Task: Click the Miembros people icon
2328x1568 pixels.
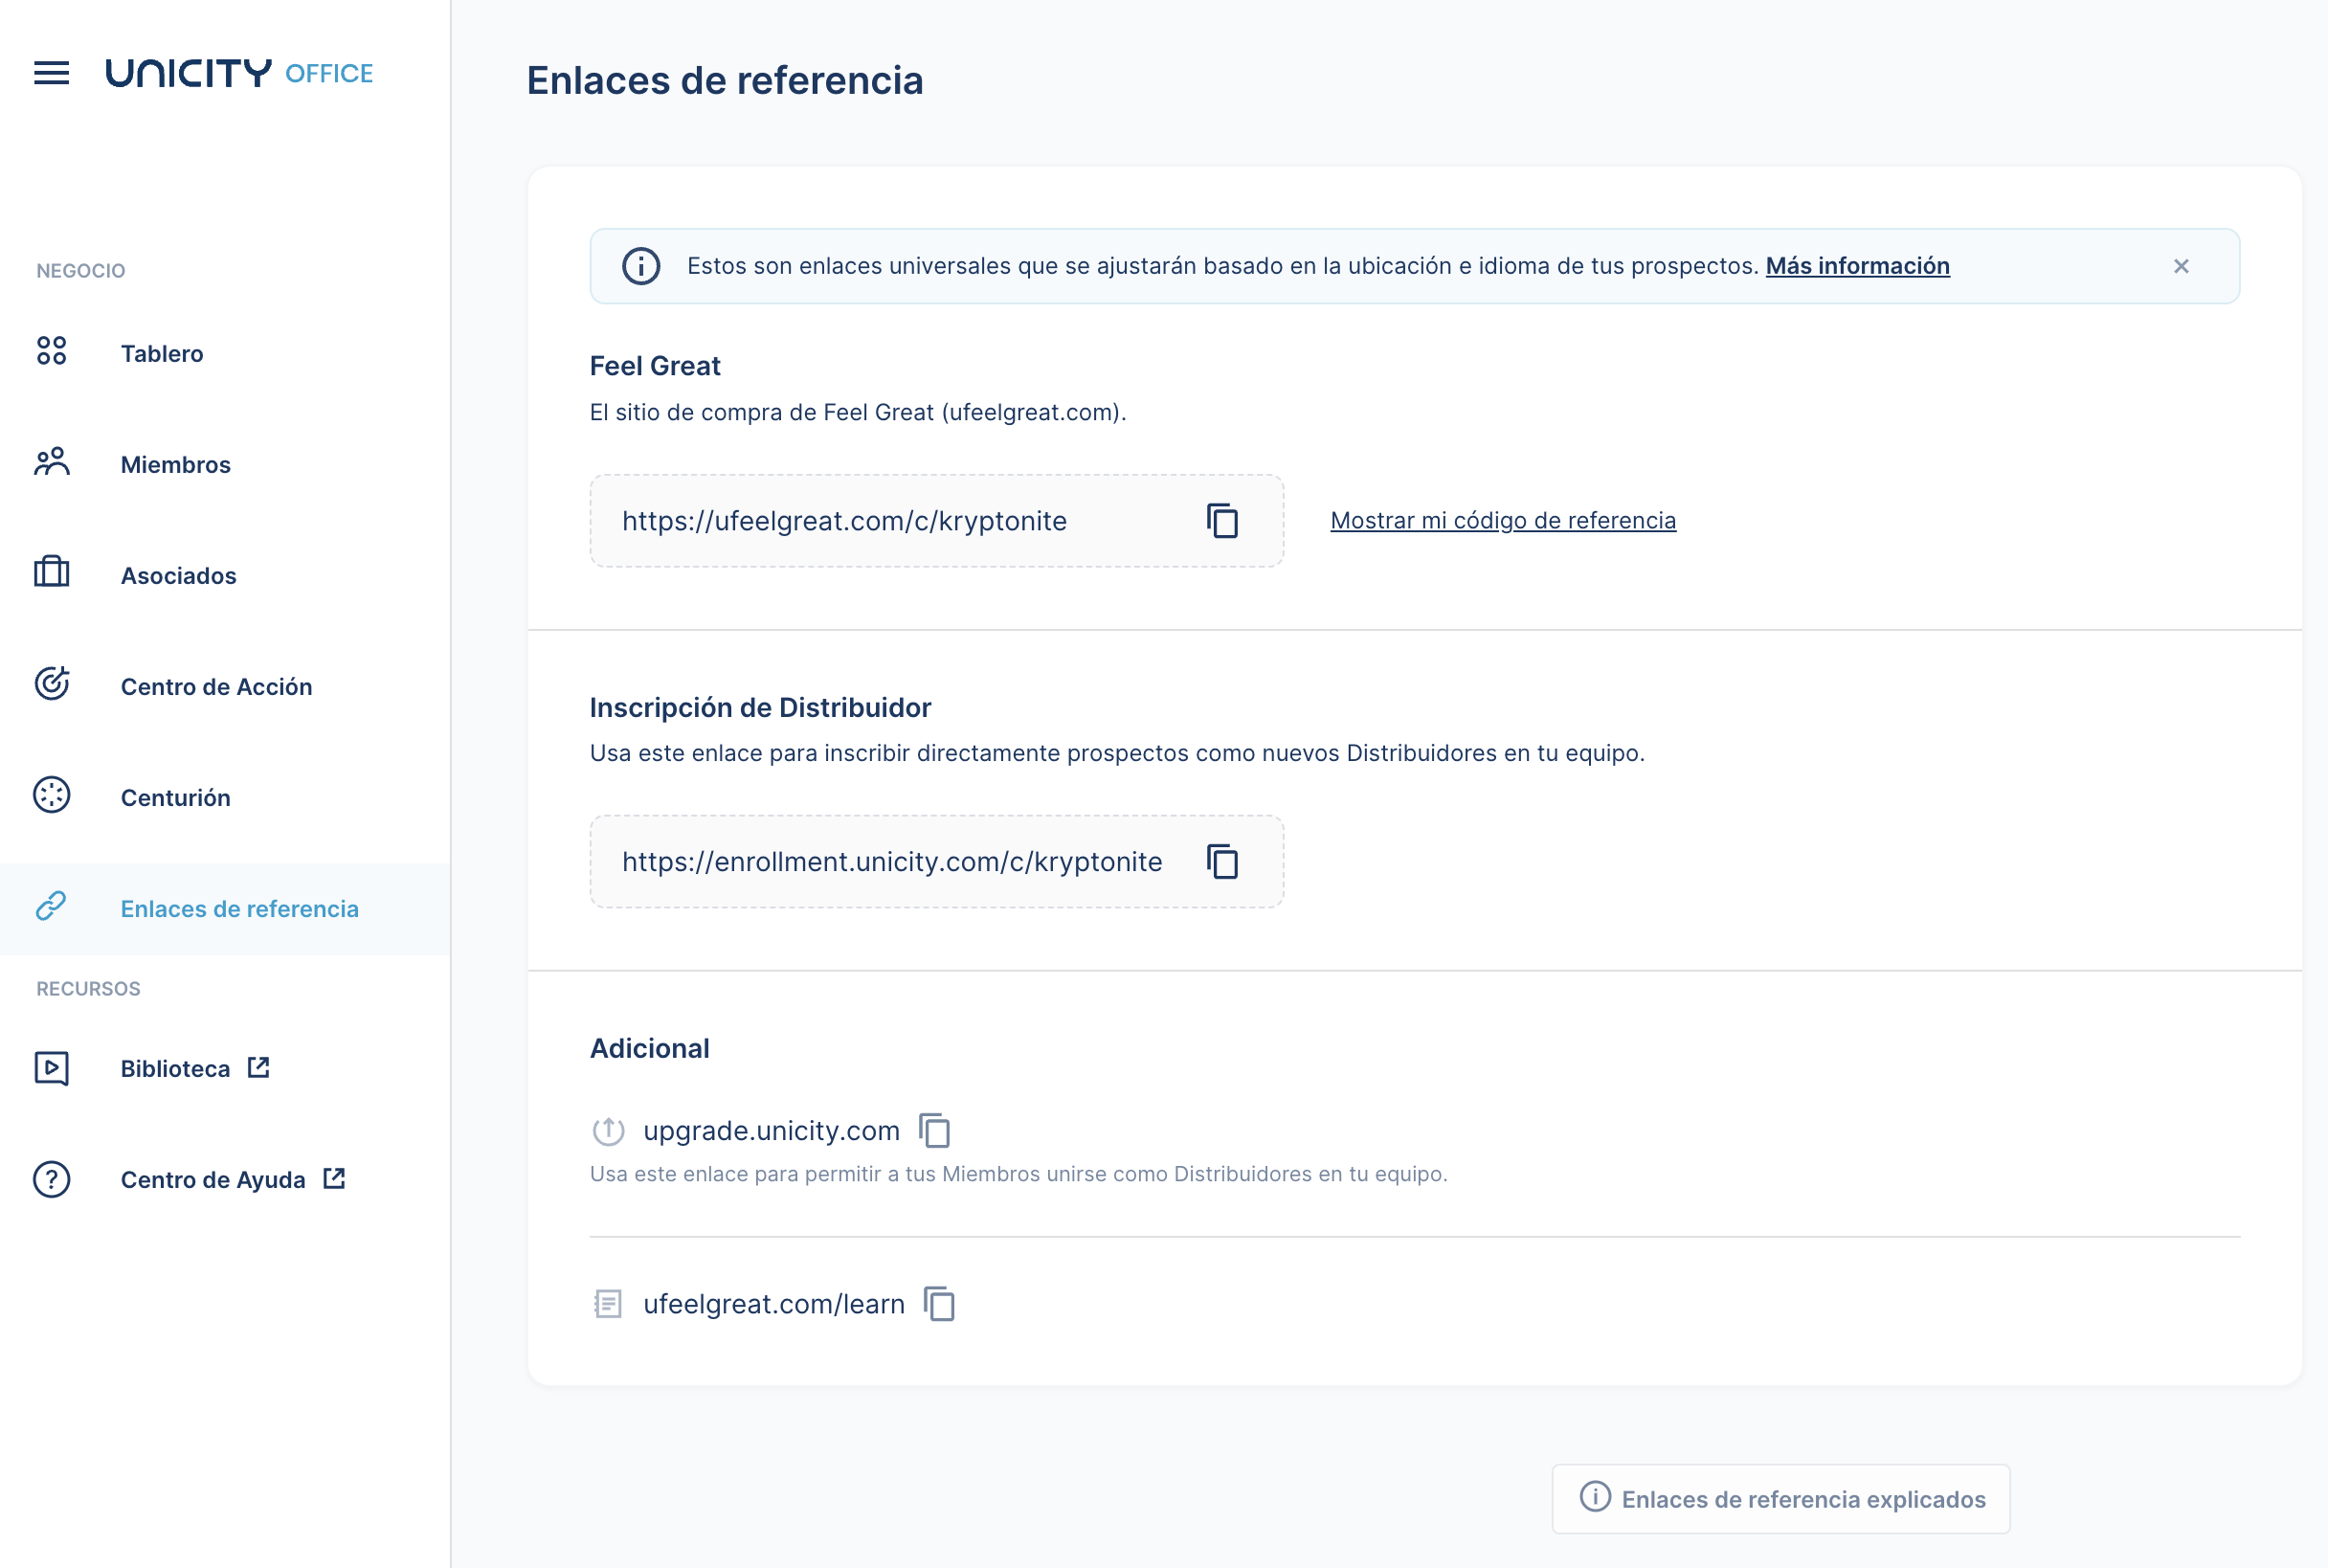Action: click(51, 462)
